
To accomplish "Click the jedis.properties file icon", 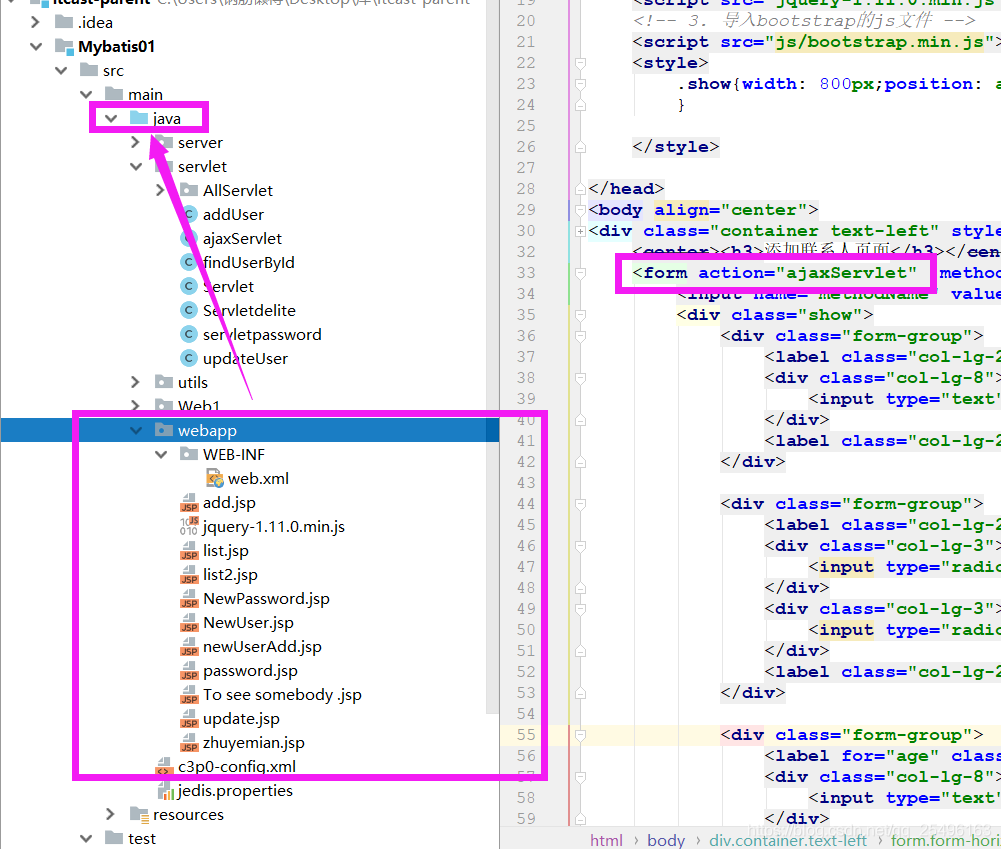I will point(165,792).
